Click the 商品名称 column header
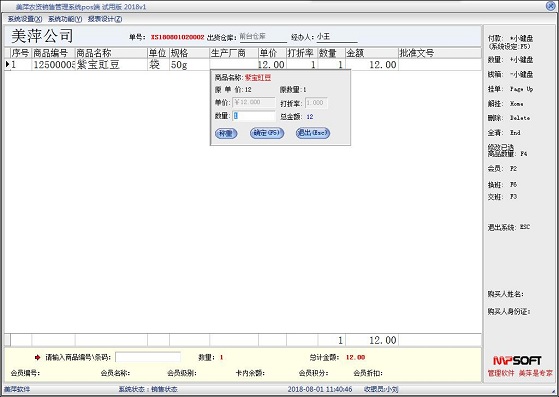Screen dimensions: 559x397 tap(111, 53)
